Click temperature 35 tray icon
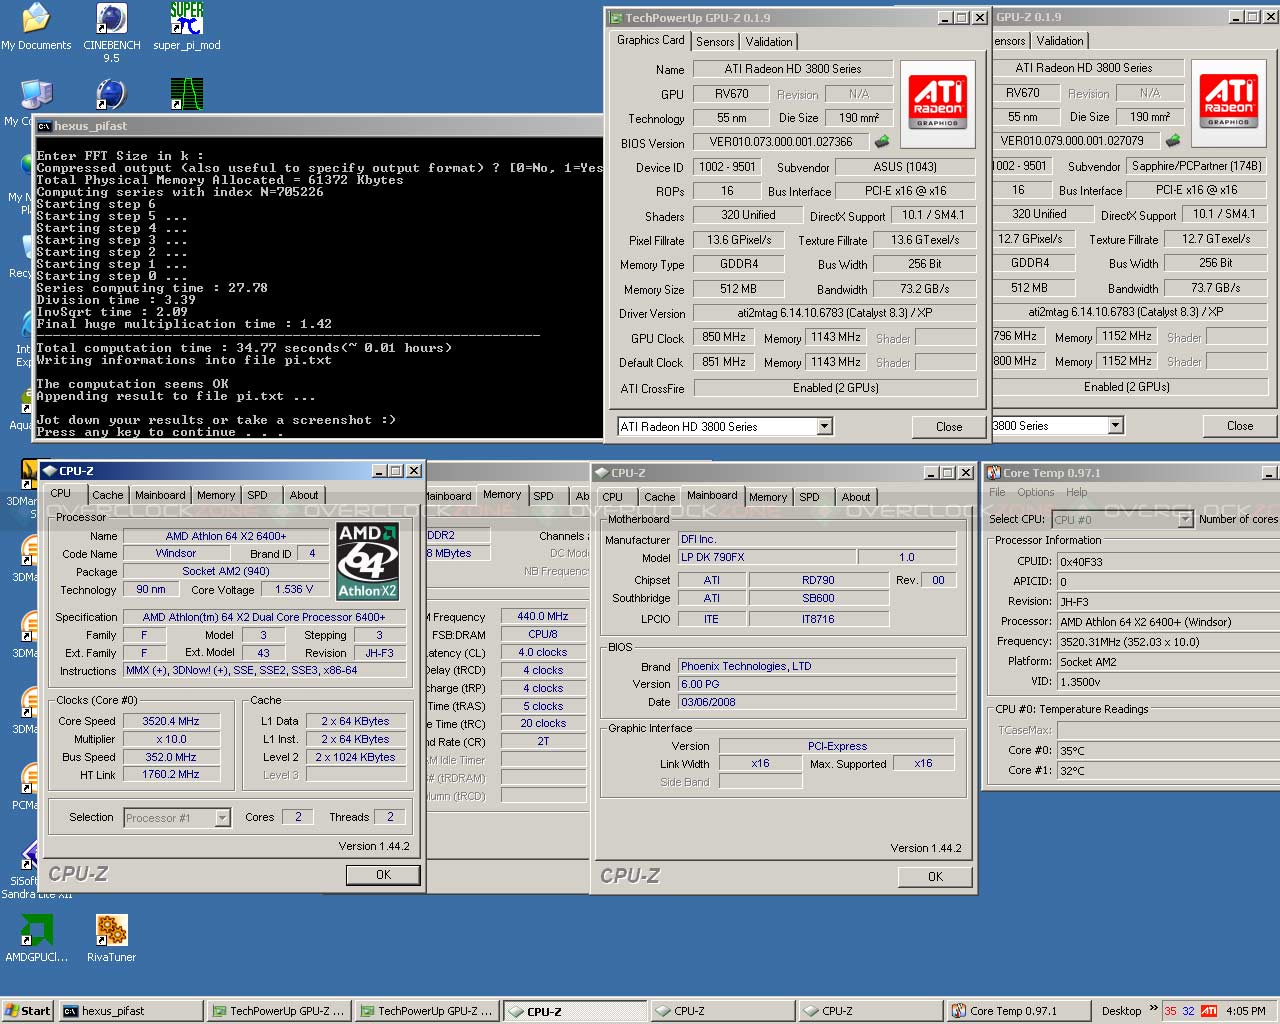This screenshot has width=1280, height=1024. (1170, 1011)
